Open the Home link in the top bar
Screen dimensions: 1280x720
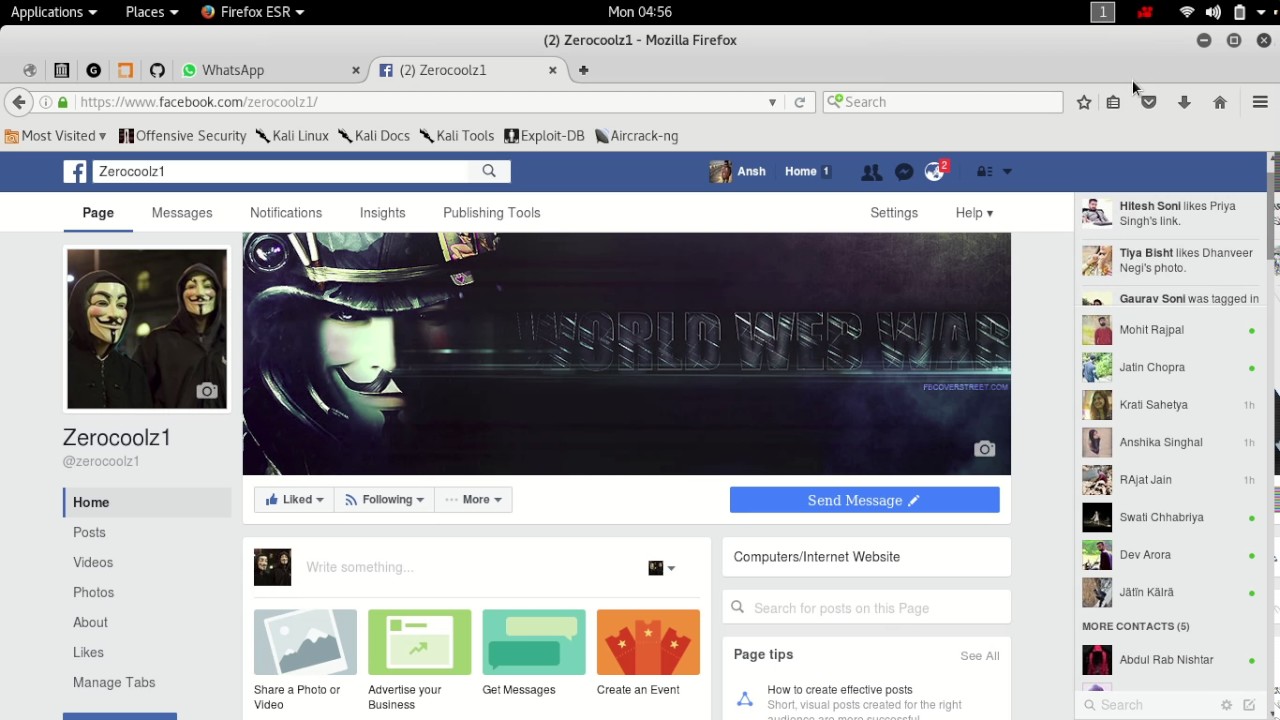tap(801, 172)
